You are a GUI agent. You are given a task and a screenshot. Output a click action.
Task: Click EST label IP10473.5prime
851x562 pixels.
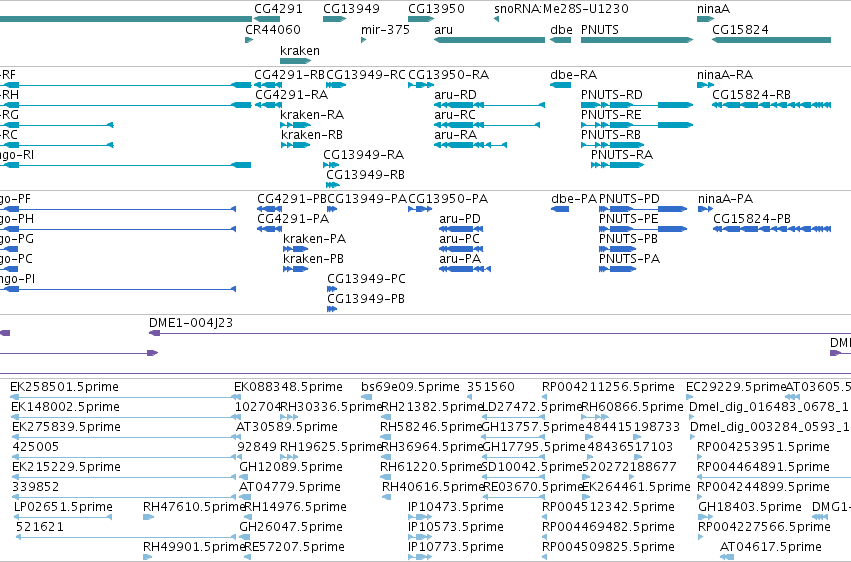(x=456, y=507)
